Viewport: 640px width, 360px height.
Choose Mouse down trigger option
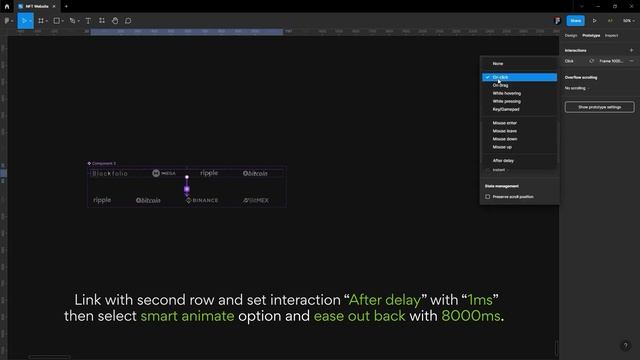coord(519,139)
